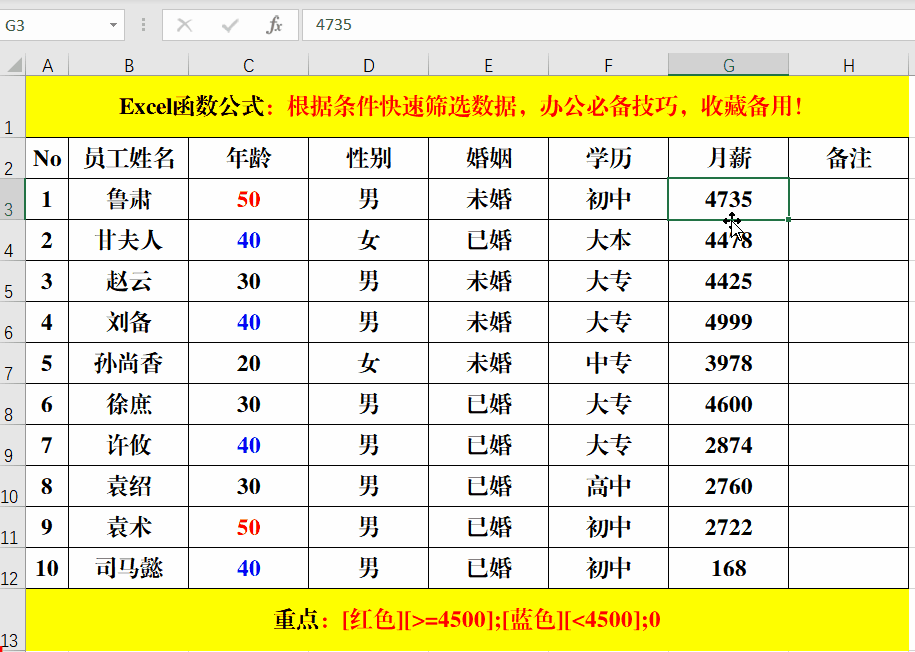Select row 1 header
Screen dimensions: 915x652
(12, 107)
